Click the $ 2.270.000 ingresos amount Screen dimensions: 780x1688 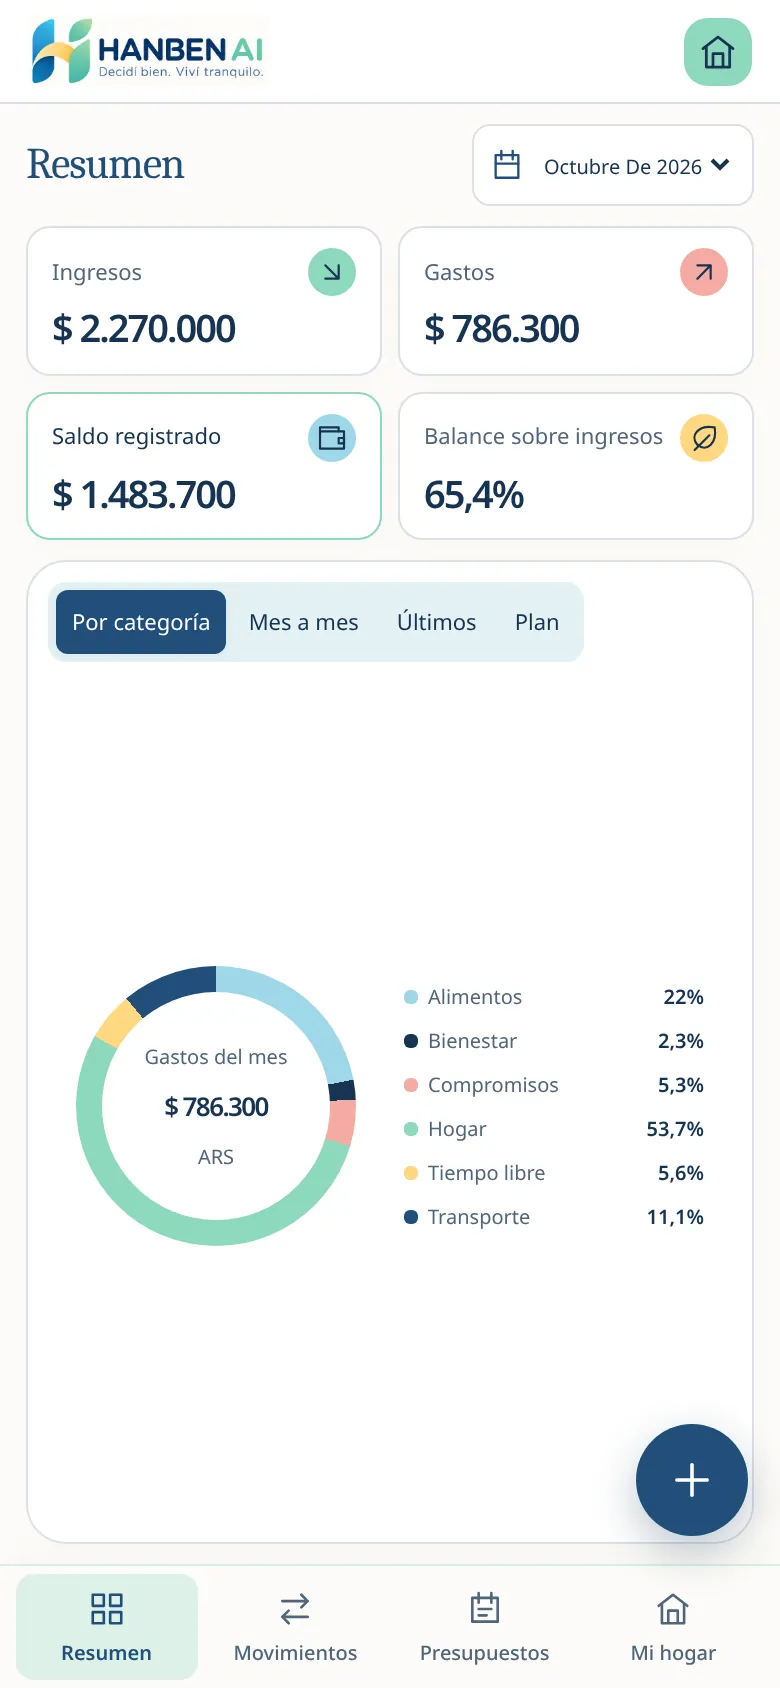pos(144,329)
